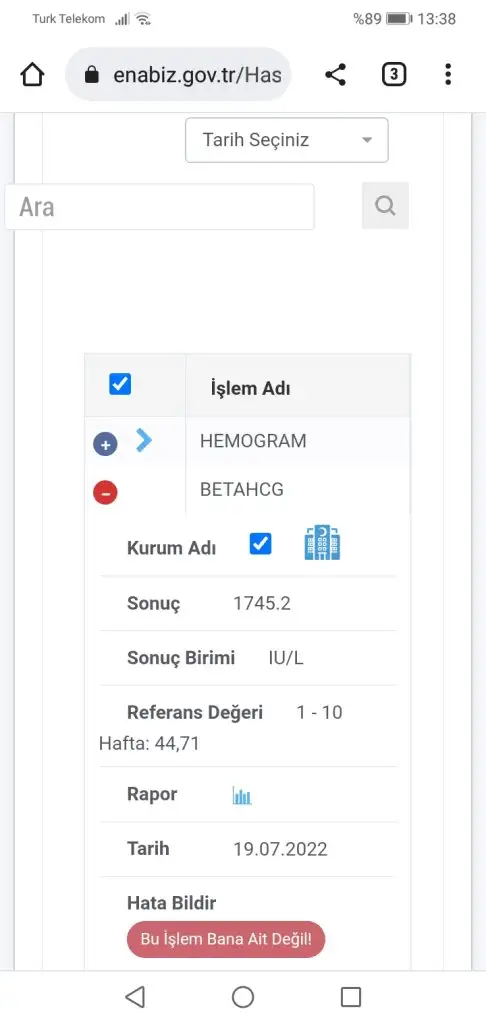Click the İşlem Adı column header

pos(250,389)
